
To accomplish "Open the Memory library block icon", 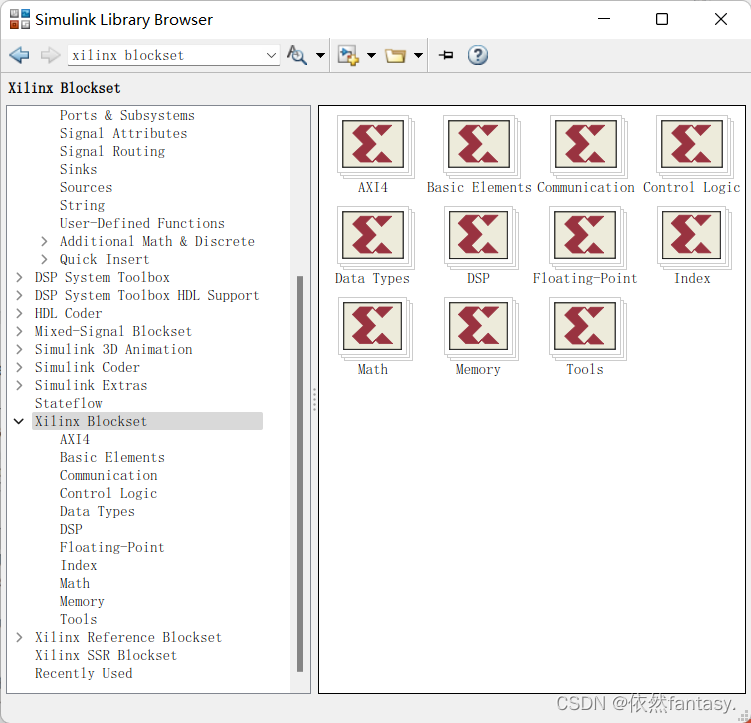I will 478,328.
